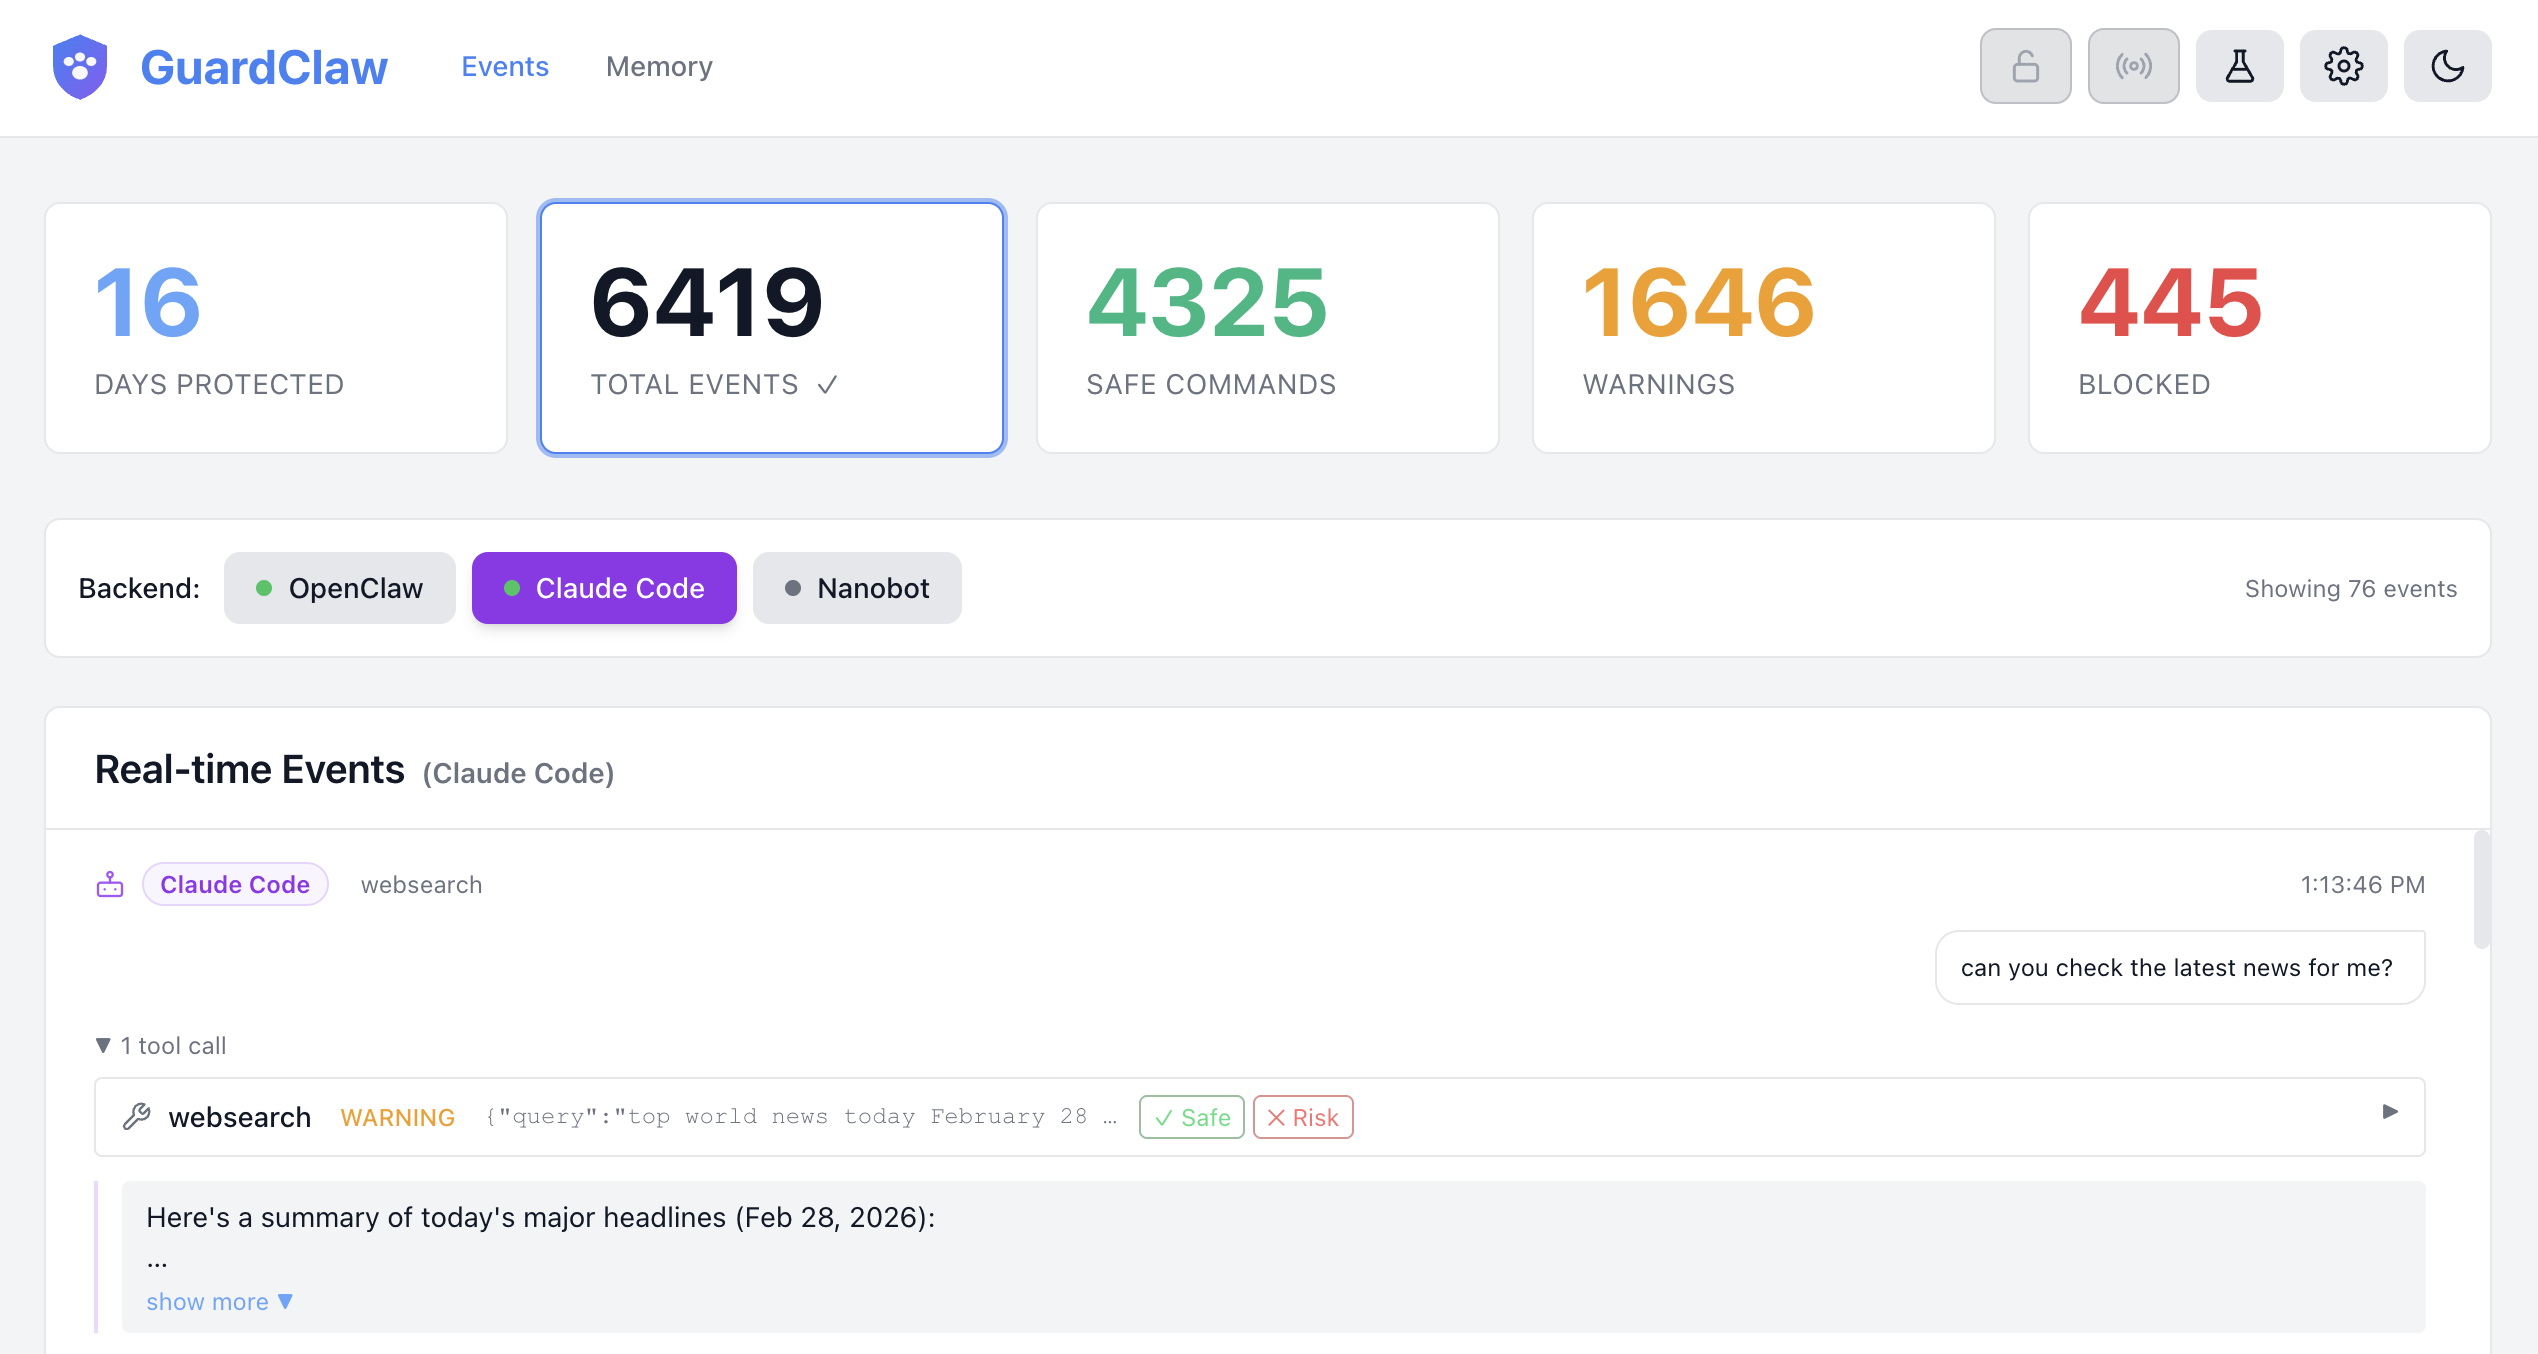Screen dimensions: 2538x1354
Task: Click the wrench icon on websearch row
Action: 137,1116
